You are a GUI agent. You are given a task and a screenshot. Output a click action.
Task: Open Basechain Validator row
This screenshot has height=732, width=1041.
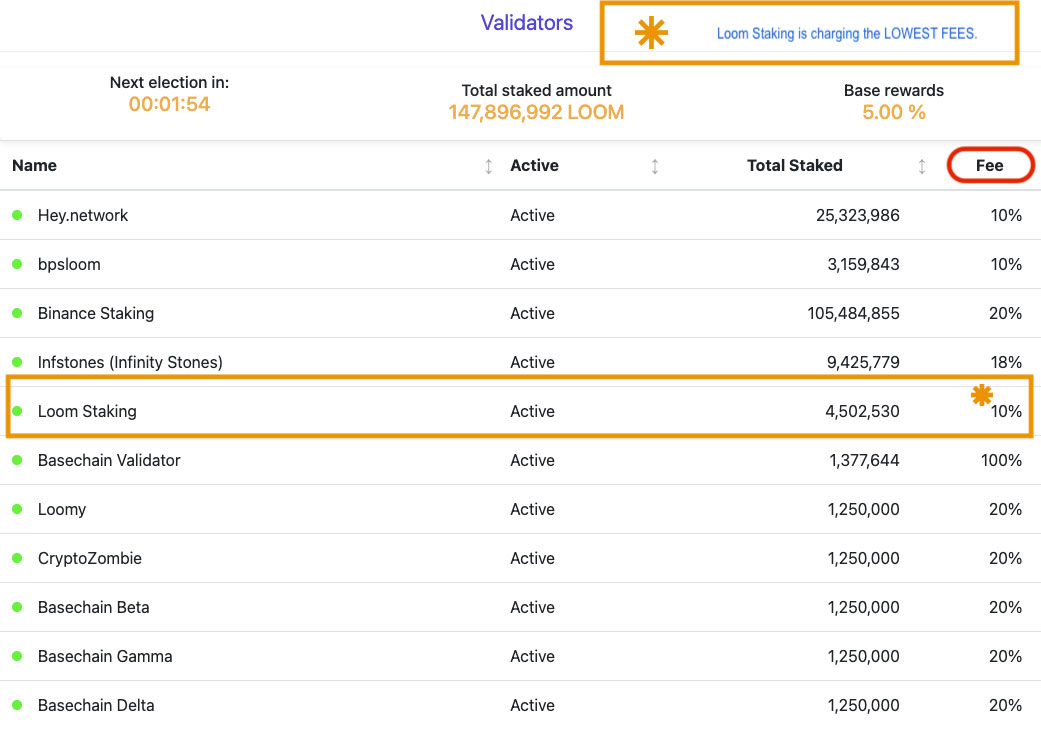point(520,461)
